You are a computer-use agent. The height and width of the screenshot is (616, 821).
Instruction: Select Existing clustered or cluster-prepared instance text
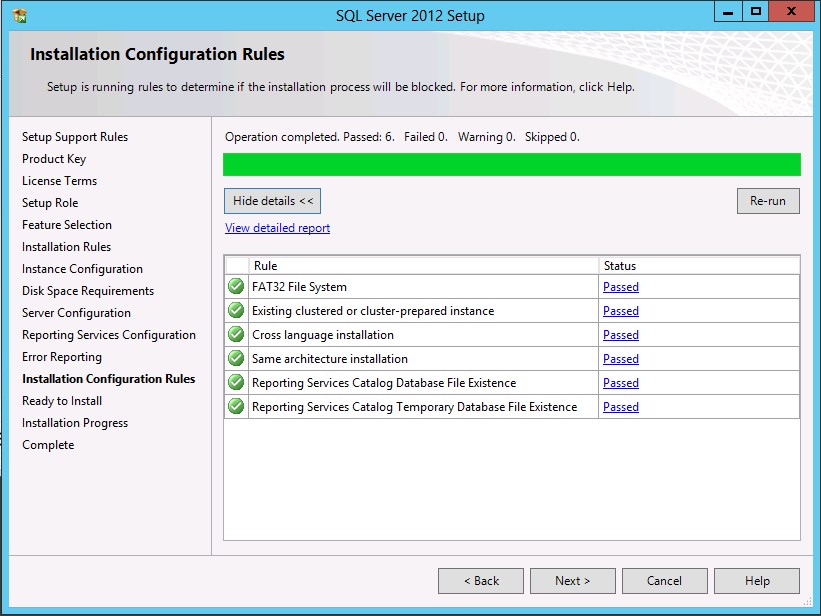coord(373,311)
